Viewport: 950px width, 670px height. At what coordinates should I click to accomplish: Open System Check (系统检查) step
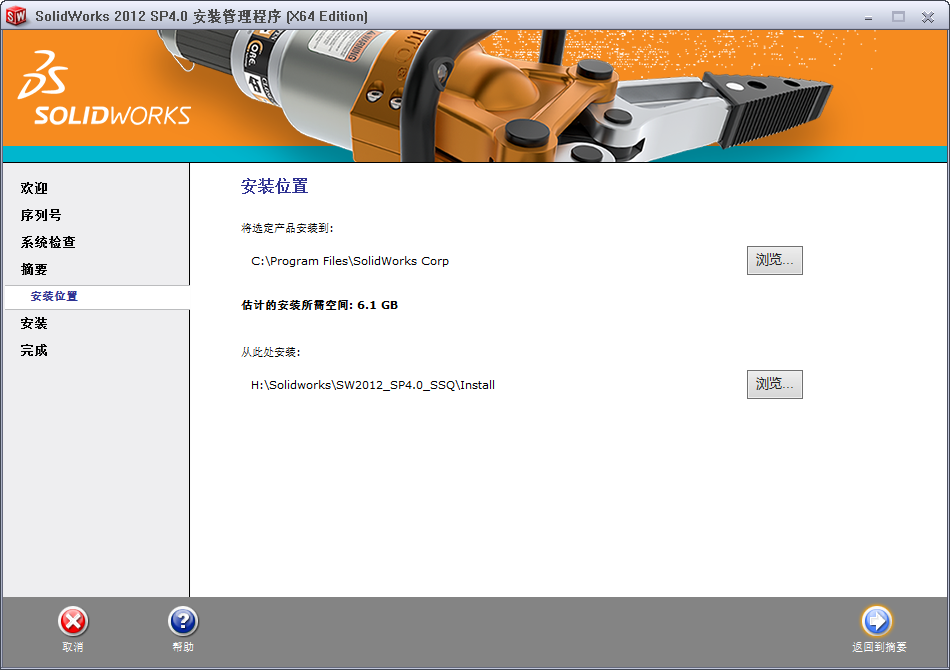coord(48,242)
